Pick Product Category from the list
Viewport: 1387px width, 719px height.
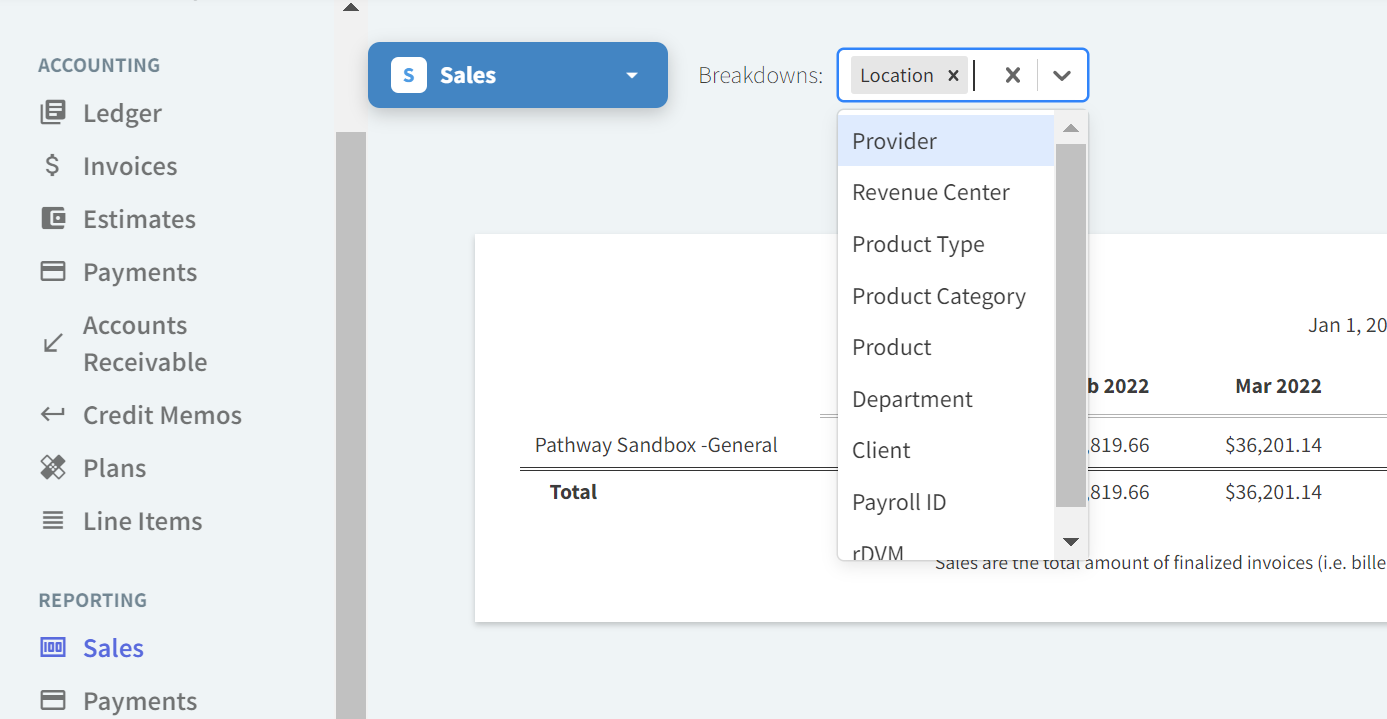coord(938,297)
